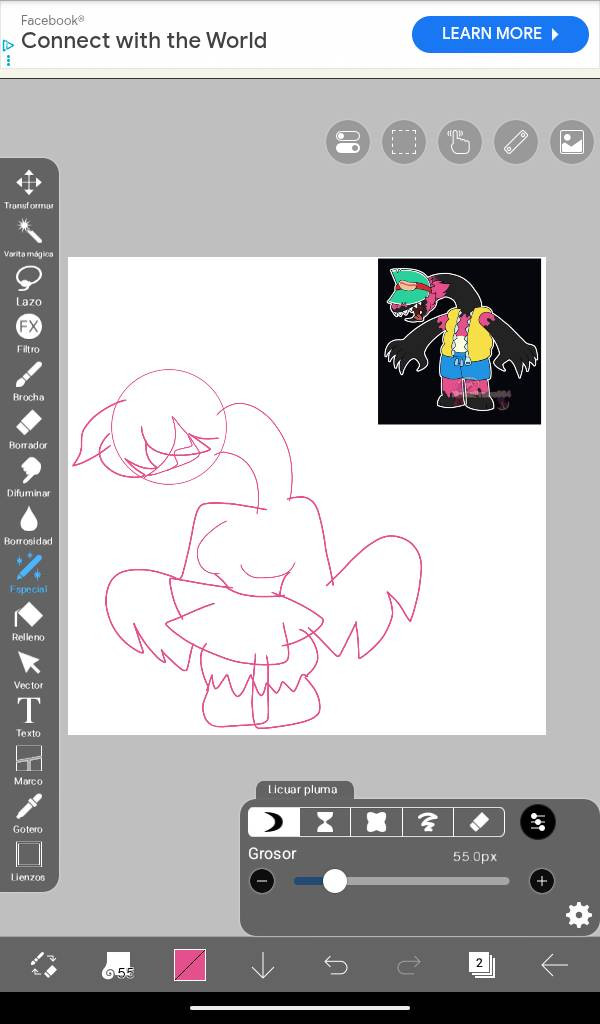Tap the down arrow hide toolbar button
This screenshot has height=1024, width=600.
pos(262,965)
